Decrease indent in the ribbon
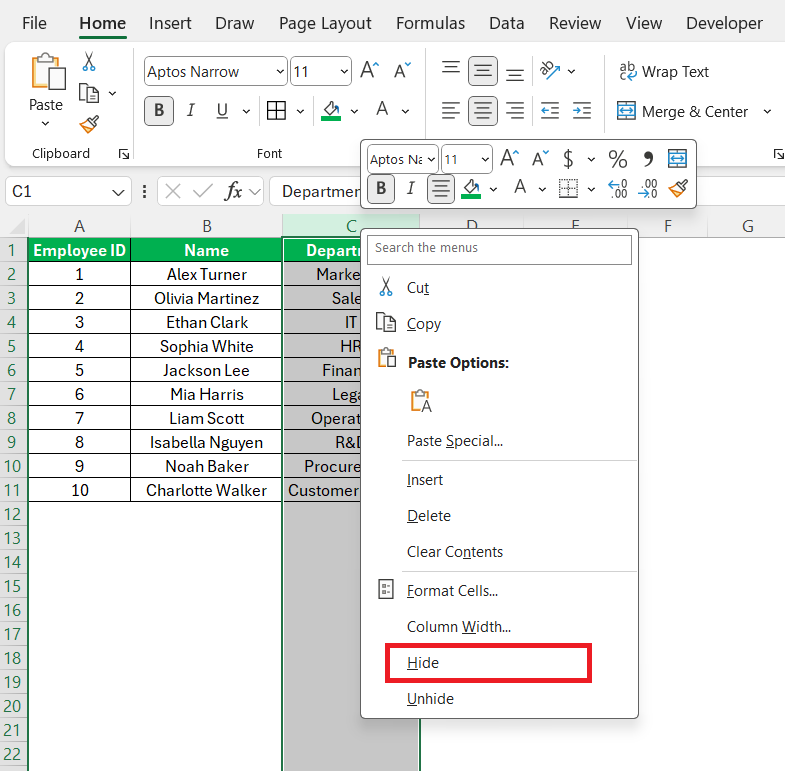The width and height of the screenshot is (785, 771). point(550,111)
